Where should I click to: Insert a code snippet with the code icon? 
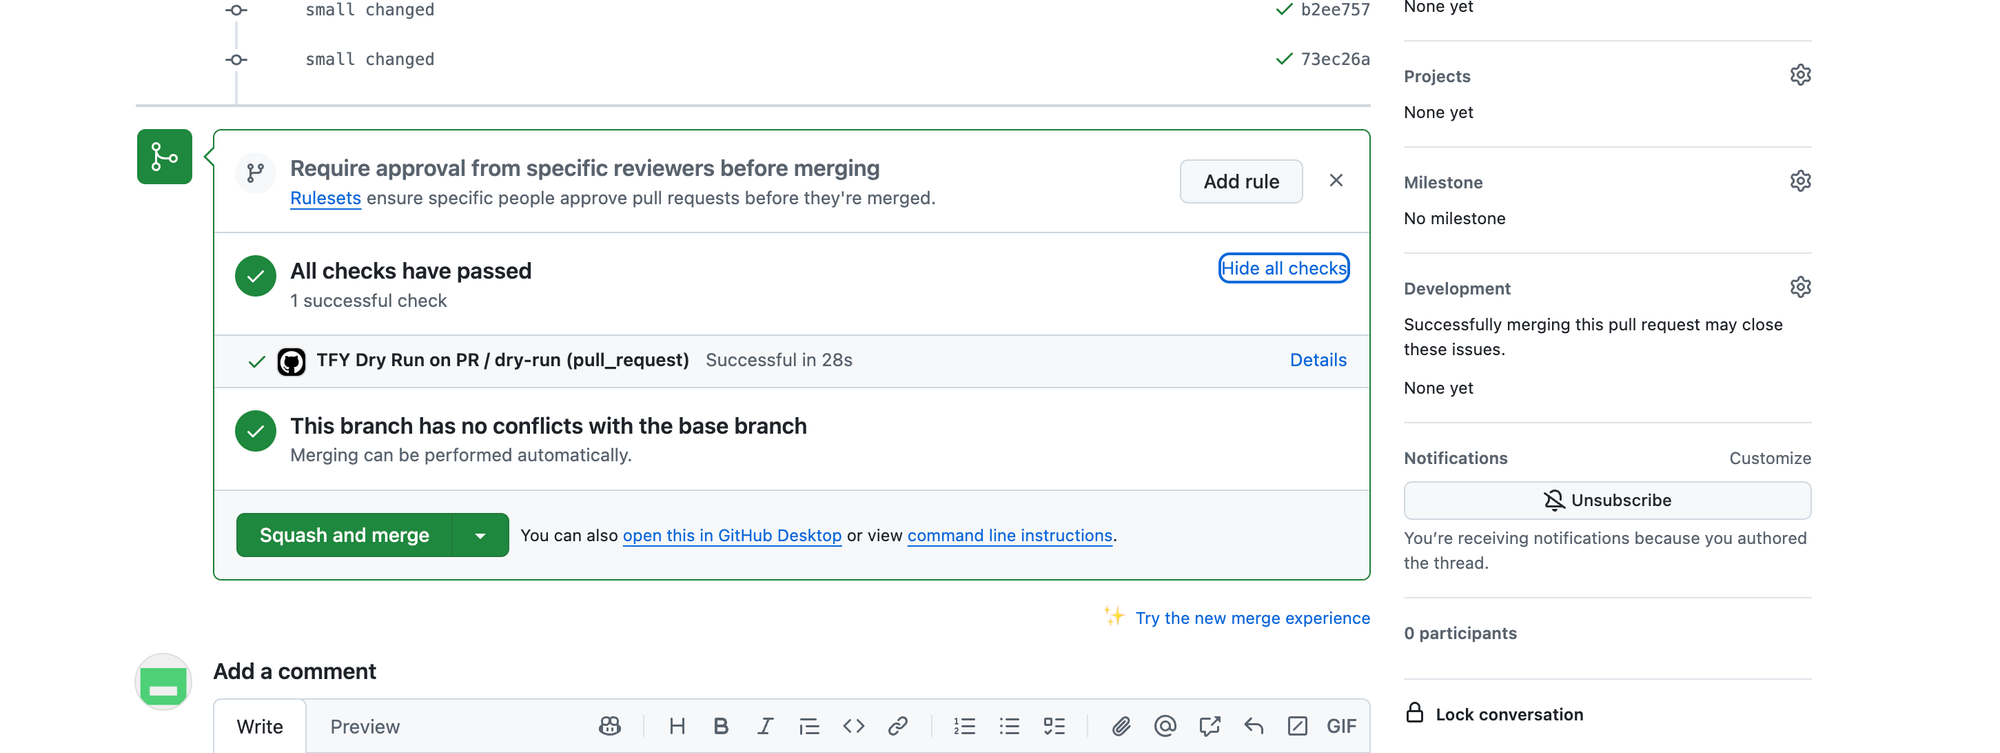[853, 726]
